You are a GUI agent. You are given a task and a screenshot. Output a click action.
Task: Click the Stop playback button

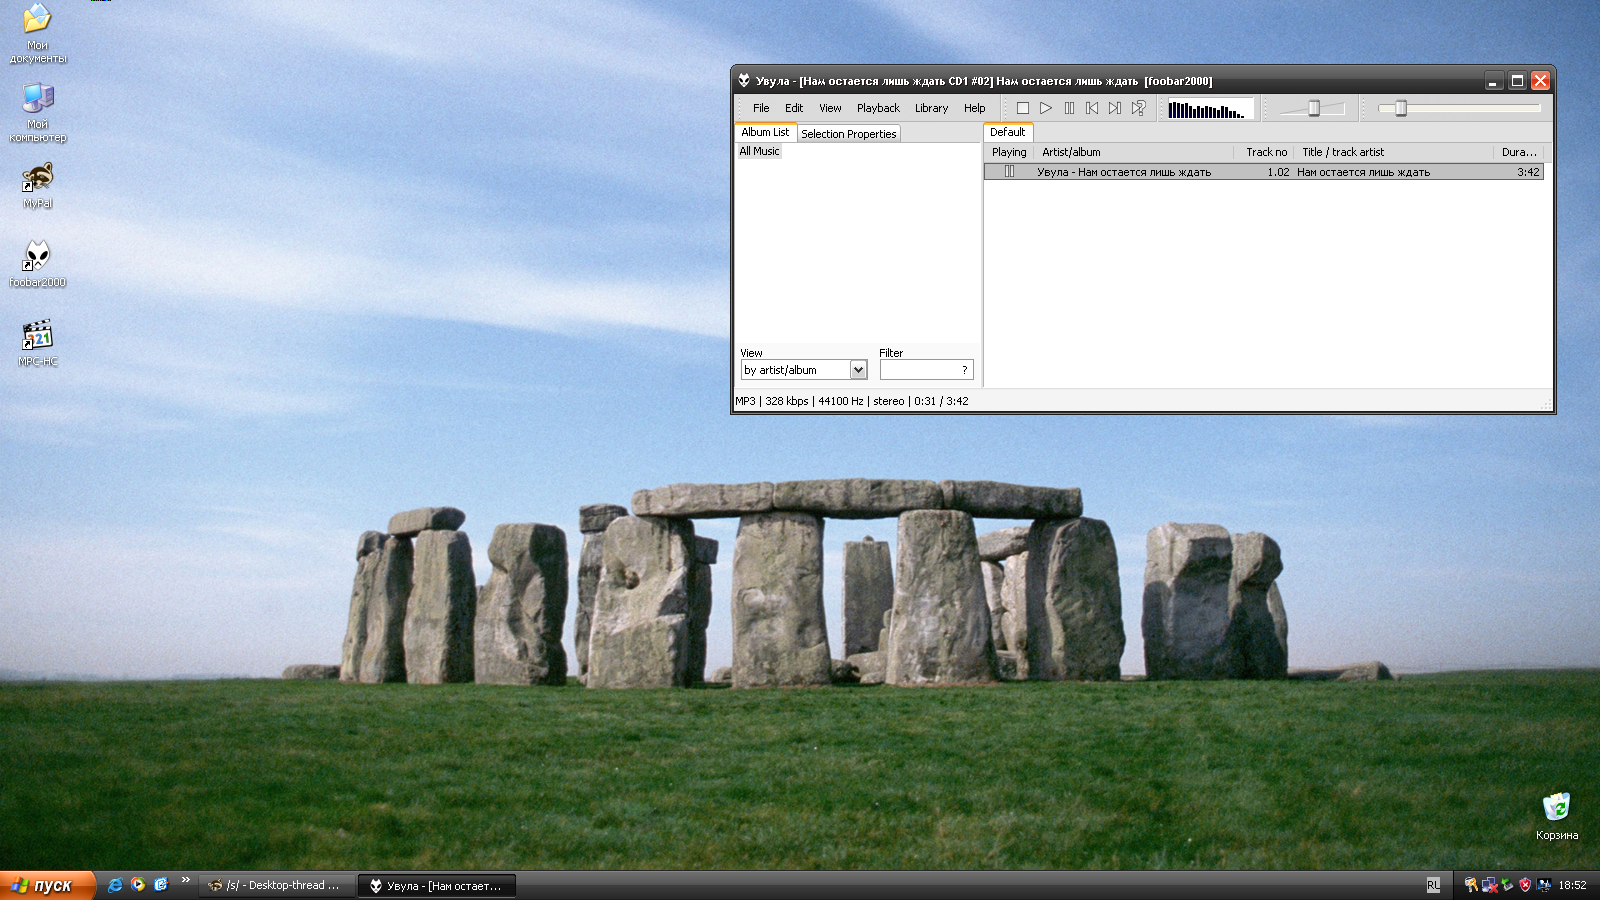[x=1022, y=108]
